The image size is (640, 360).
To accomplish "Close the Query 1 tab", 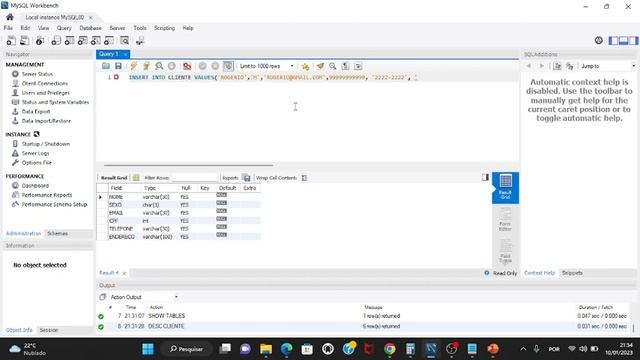I will [125, 54].
